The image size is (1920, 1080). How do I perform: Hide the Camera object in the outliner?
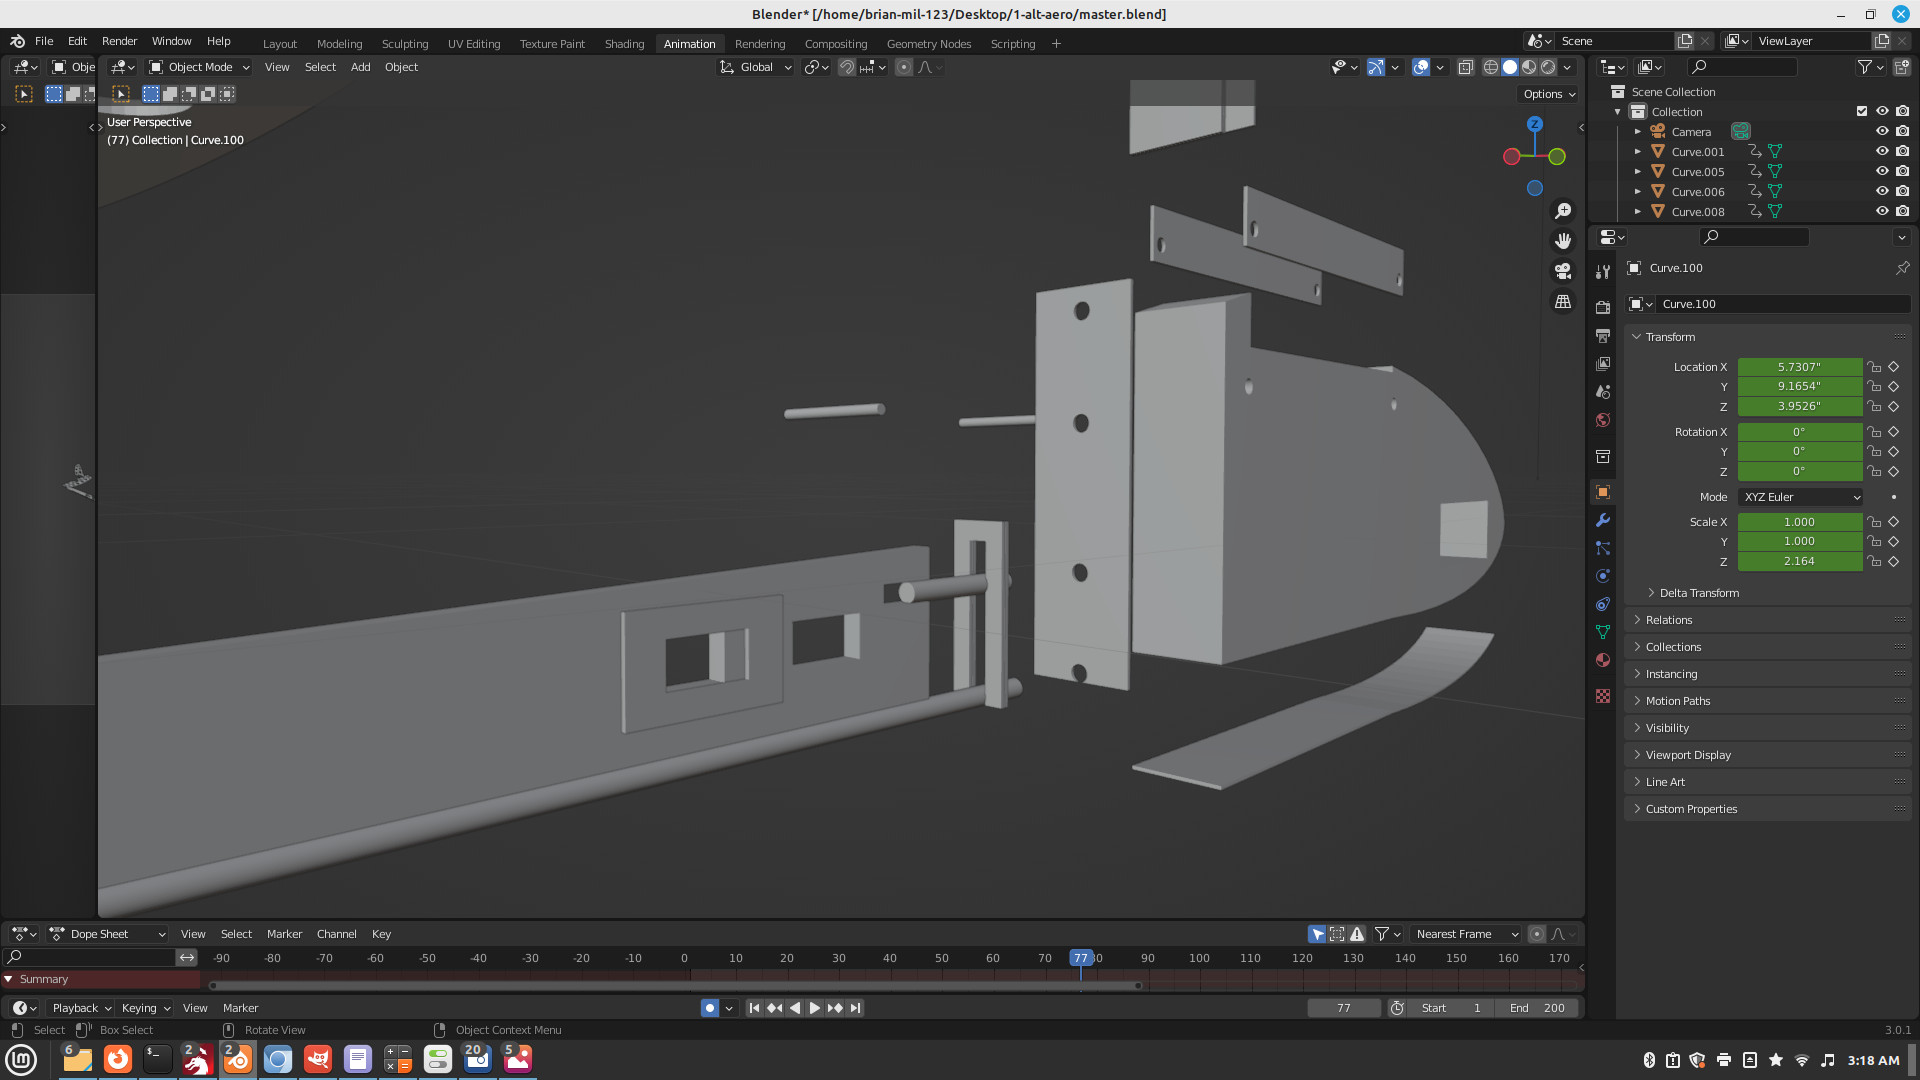click(1882, 131)
